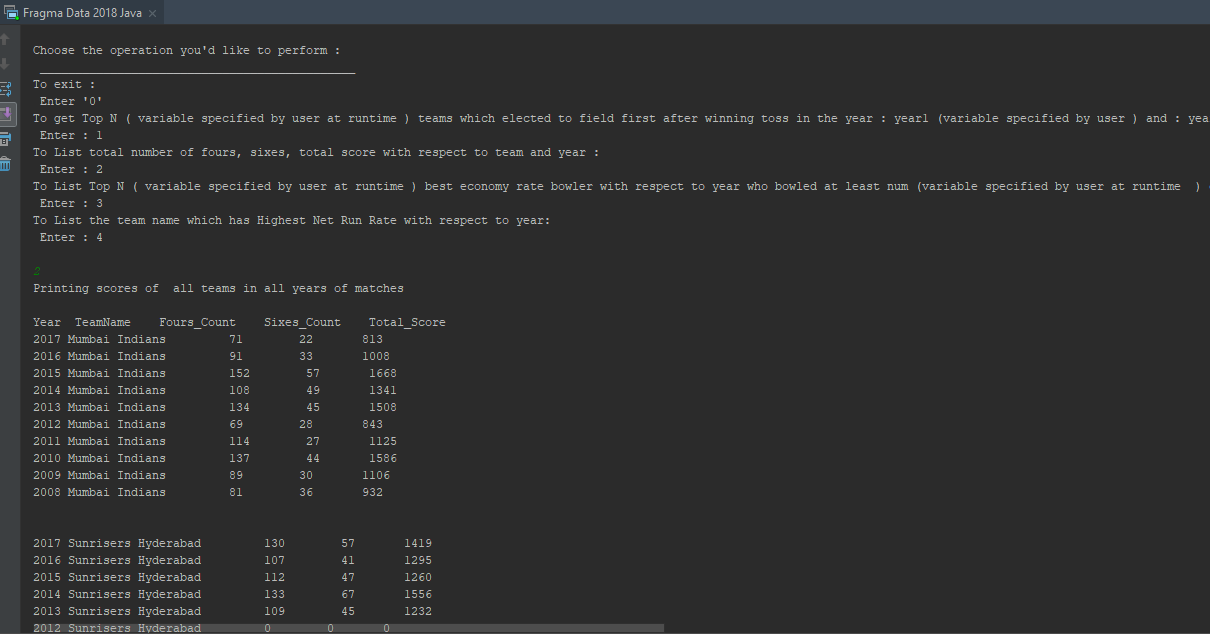Click total score value 1508
Viewport: 1210px width, 634px height.
pyautogui.click(x=383, y=407)
